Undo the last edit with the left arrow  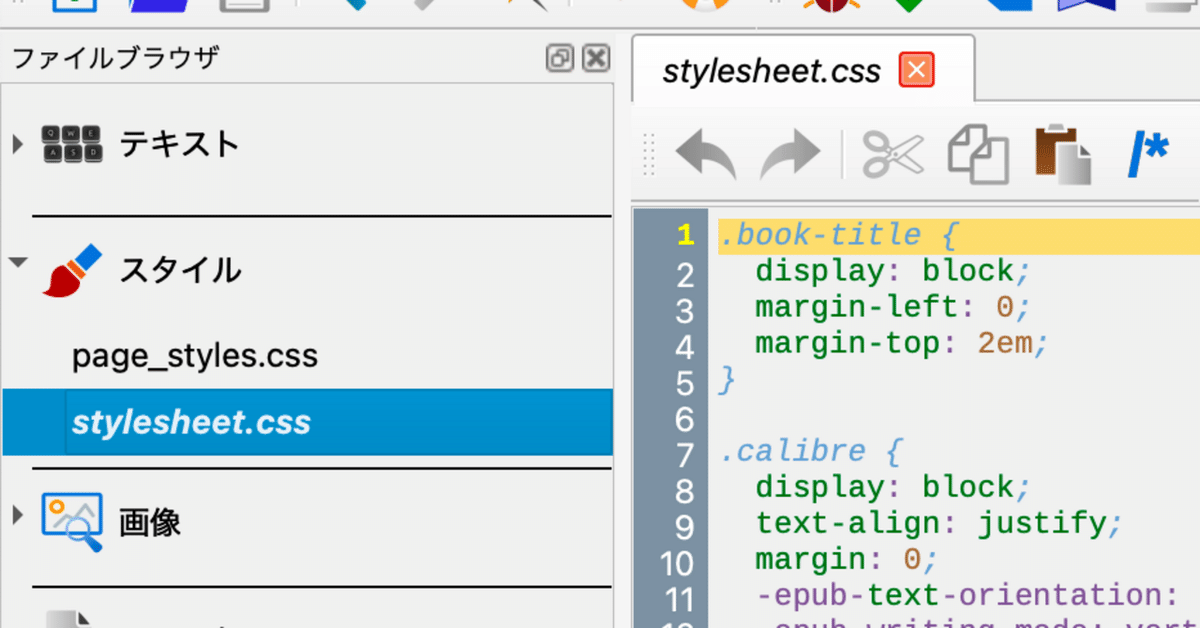click(706, 156)
